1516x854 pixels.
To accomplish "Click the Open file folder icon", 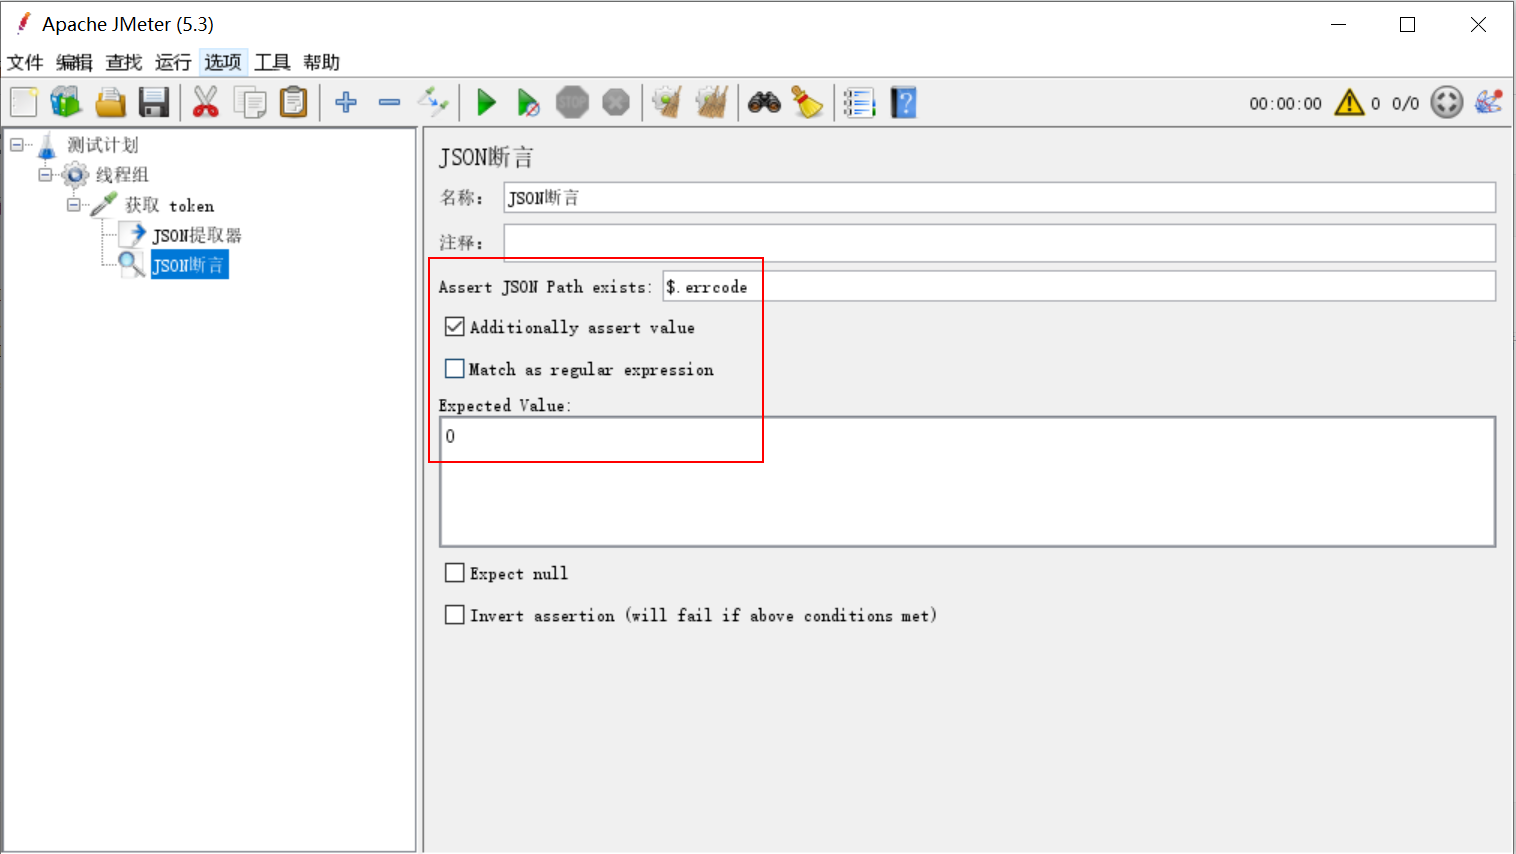I will [110, 102].
